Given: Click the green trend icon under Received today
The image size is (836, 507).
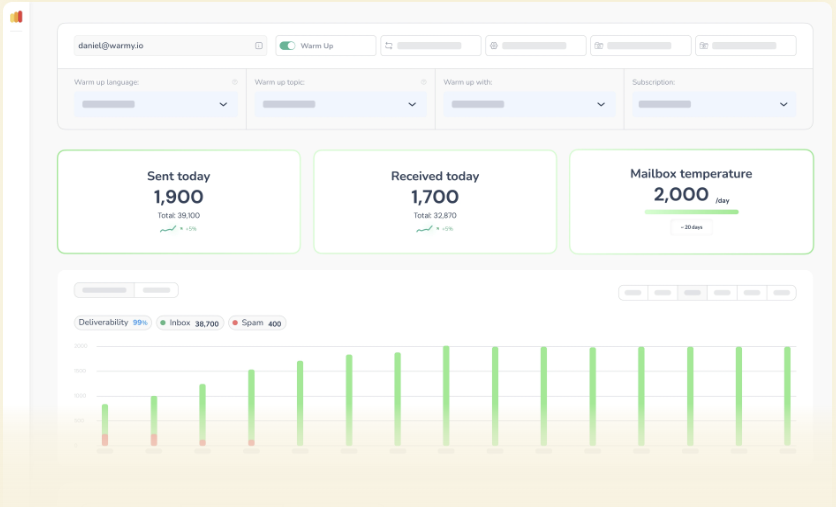Looking at the screenshot, I should click(424, 229).
